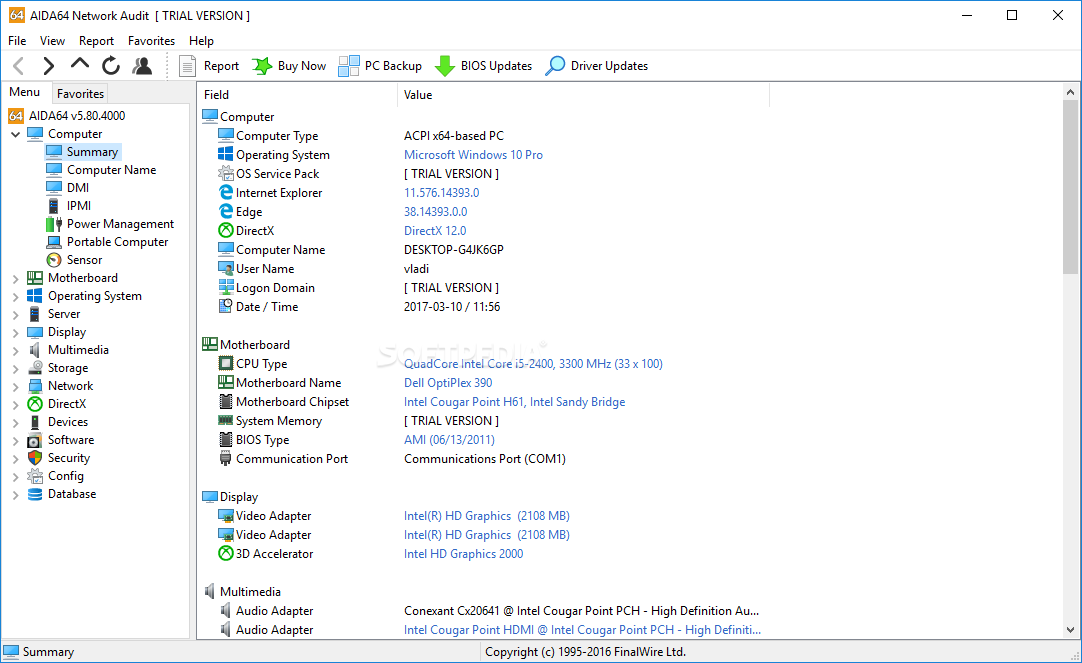1082x663 pixels.
Task: Open the Microsoft Windows 10 Pro link
Action: (473, 155)
